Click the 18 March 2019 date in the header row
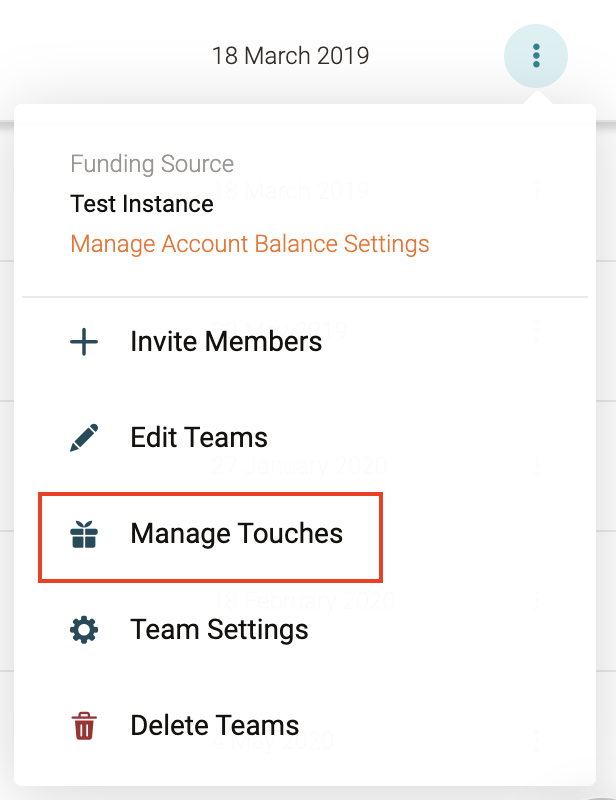 pos(290,56)
